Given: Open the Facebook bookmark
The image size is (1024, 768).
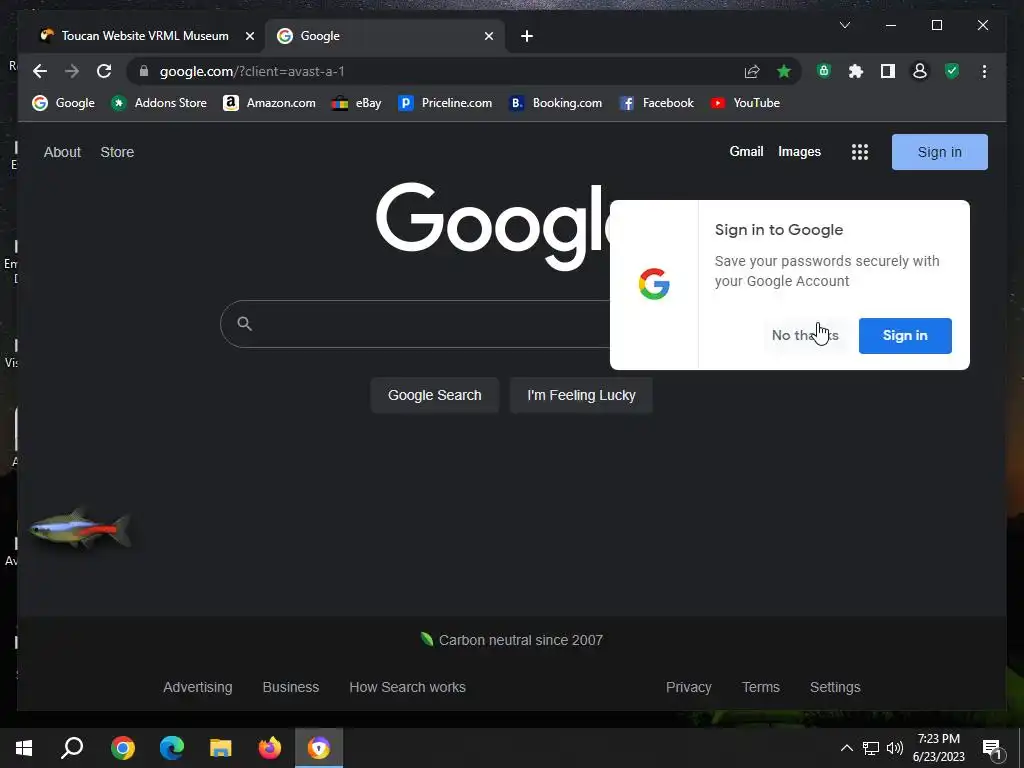Looking at the screenshot, I should 656,103.
